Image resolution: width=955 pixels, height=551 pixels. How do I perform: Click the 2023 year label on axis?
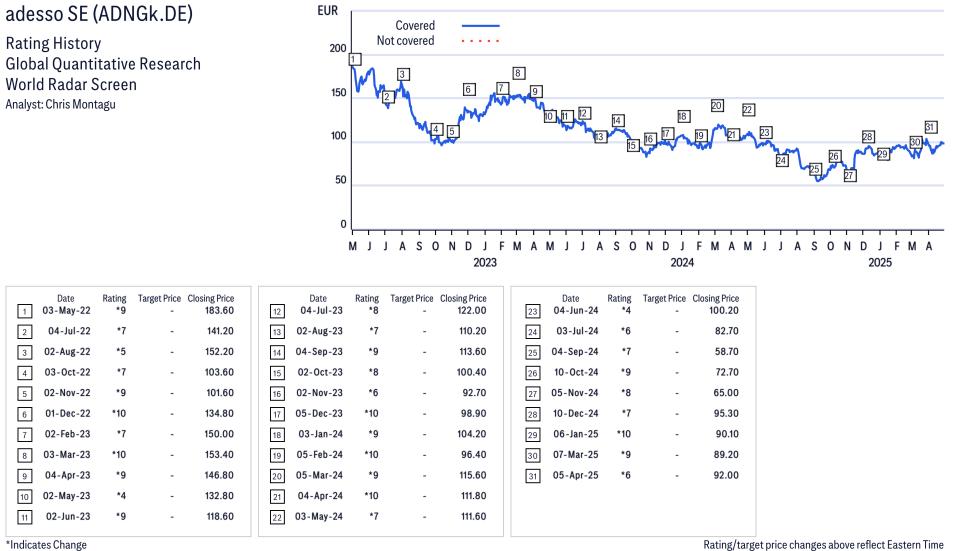485,262
